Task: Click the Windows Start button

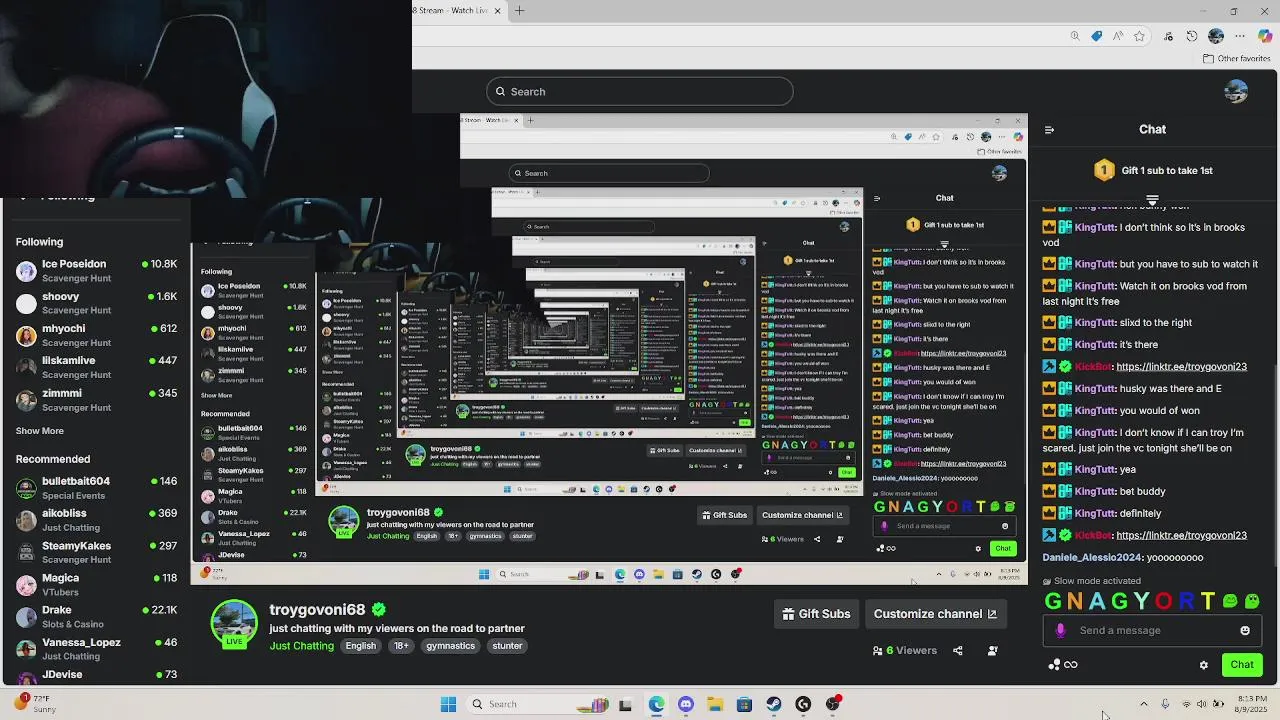Action: click(449, 704)
